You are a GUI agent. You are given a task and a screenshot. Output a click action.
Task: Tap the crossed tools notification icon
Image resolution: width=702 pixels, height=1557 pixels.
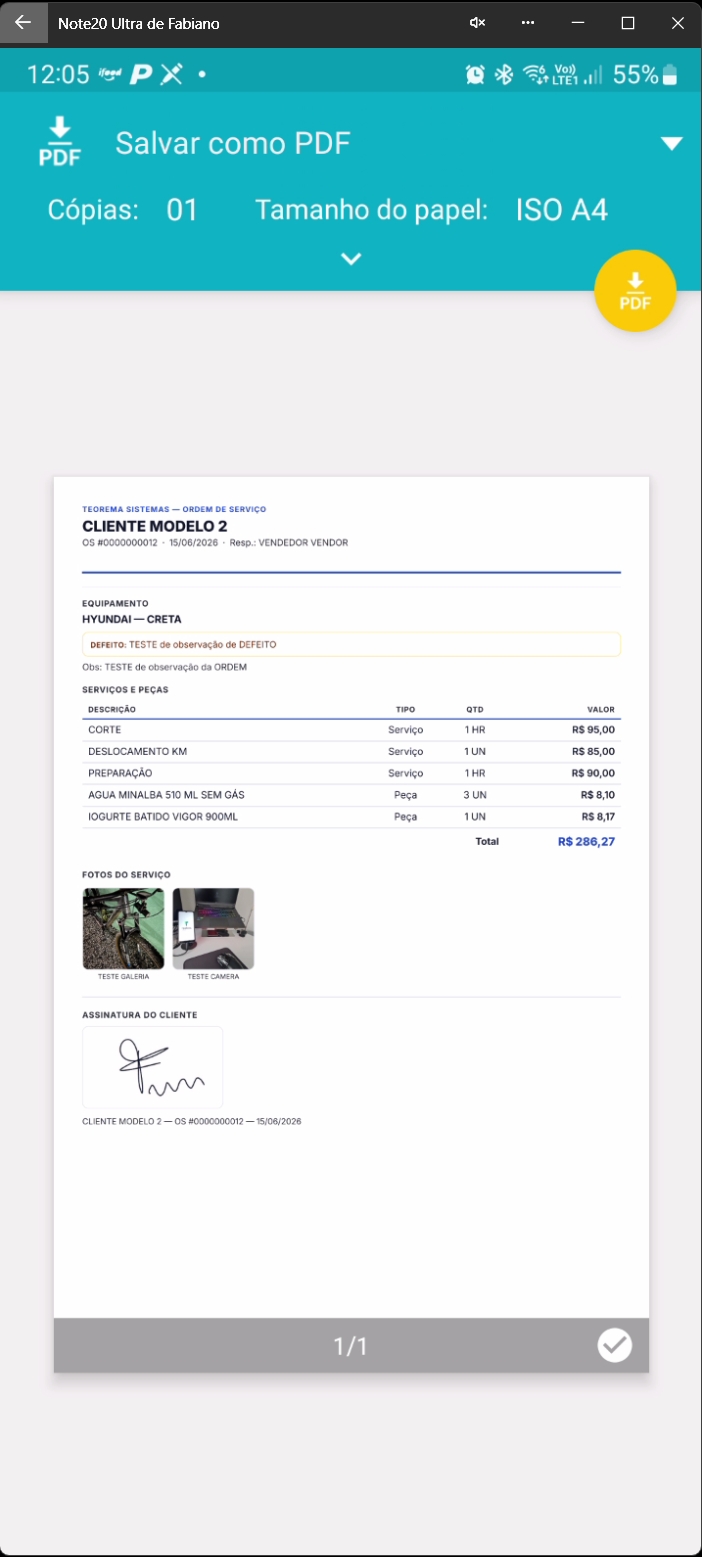coord(172,74)
